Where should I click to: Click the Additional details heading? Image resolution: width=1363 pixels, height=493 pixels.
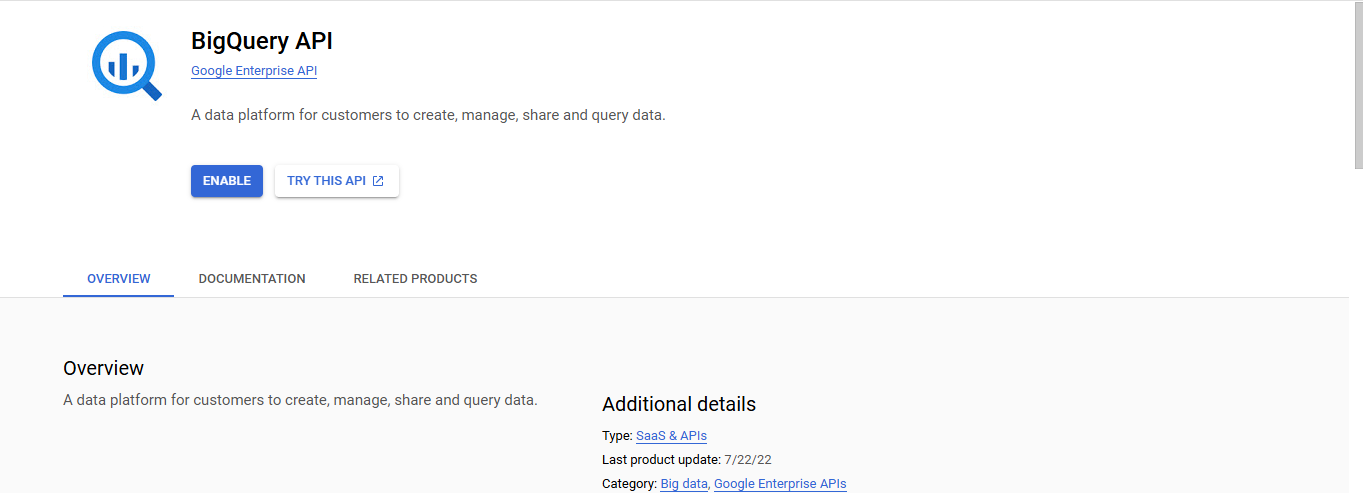[x=678, y=404]
